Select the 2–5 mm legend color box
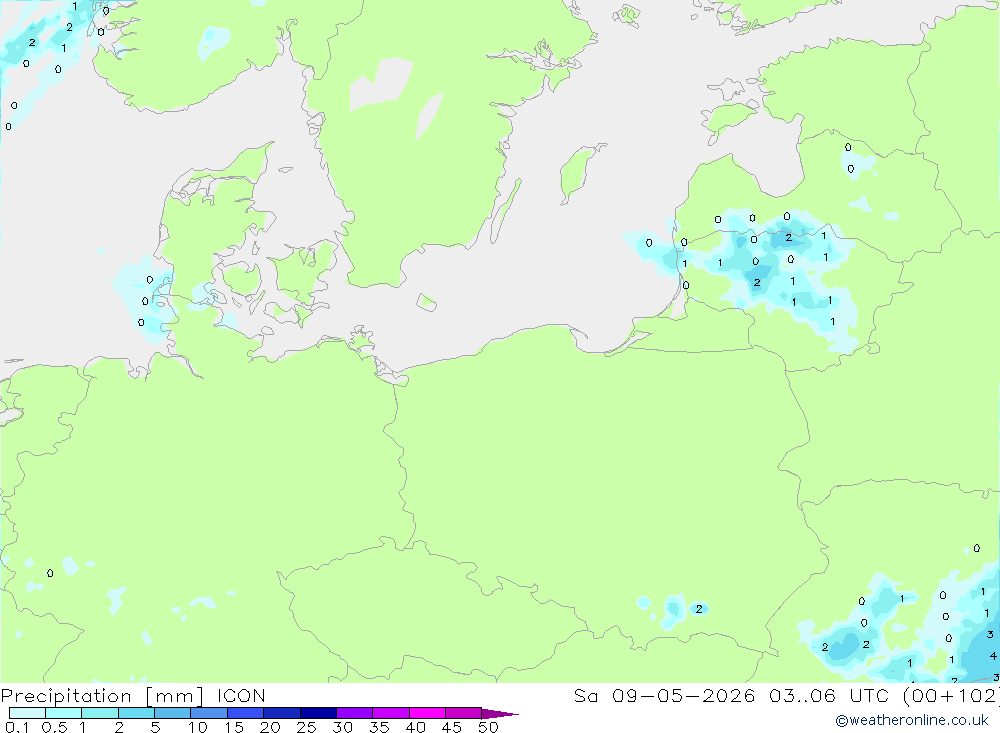Viewport: 1000px width, 733px height. (136, 713)
